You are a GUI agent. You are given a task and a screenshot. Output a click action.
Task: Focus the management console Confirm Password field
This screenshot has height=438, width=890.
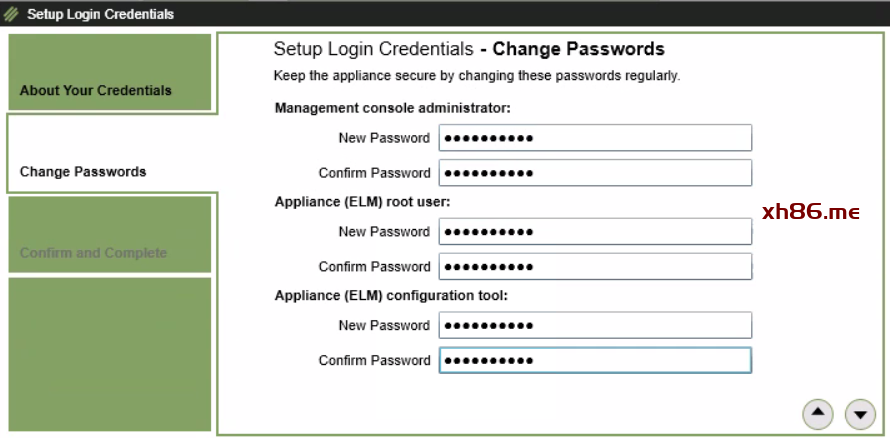(595, 173)
